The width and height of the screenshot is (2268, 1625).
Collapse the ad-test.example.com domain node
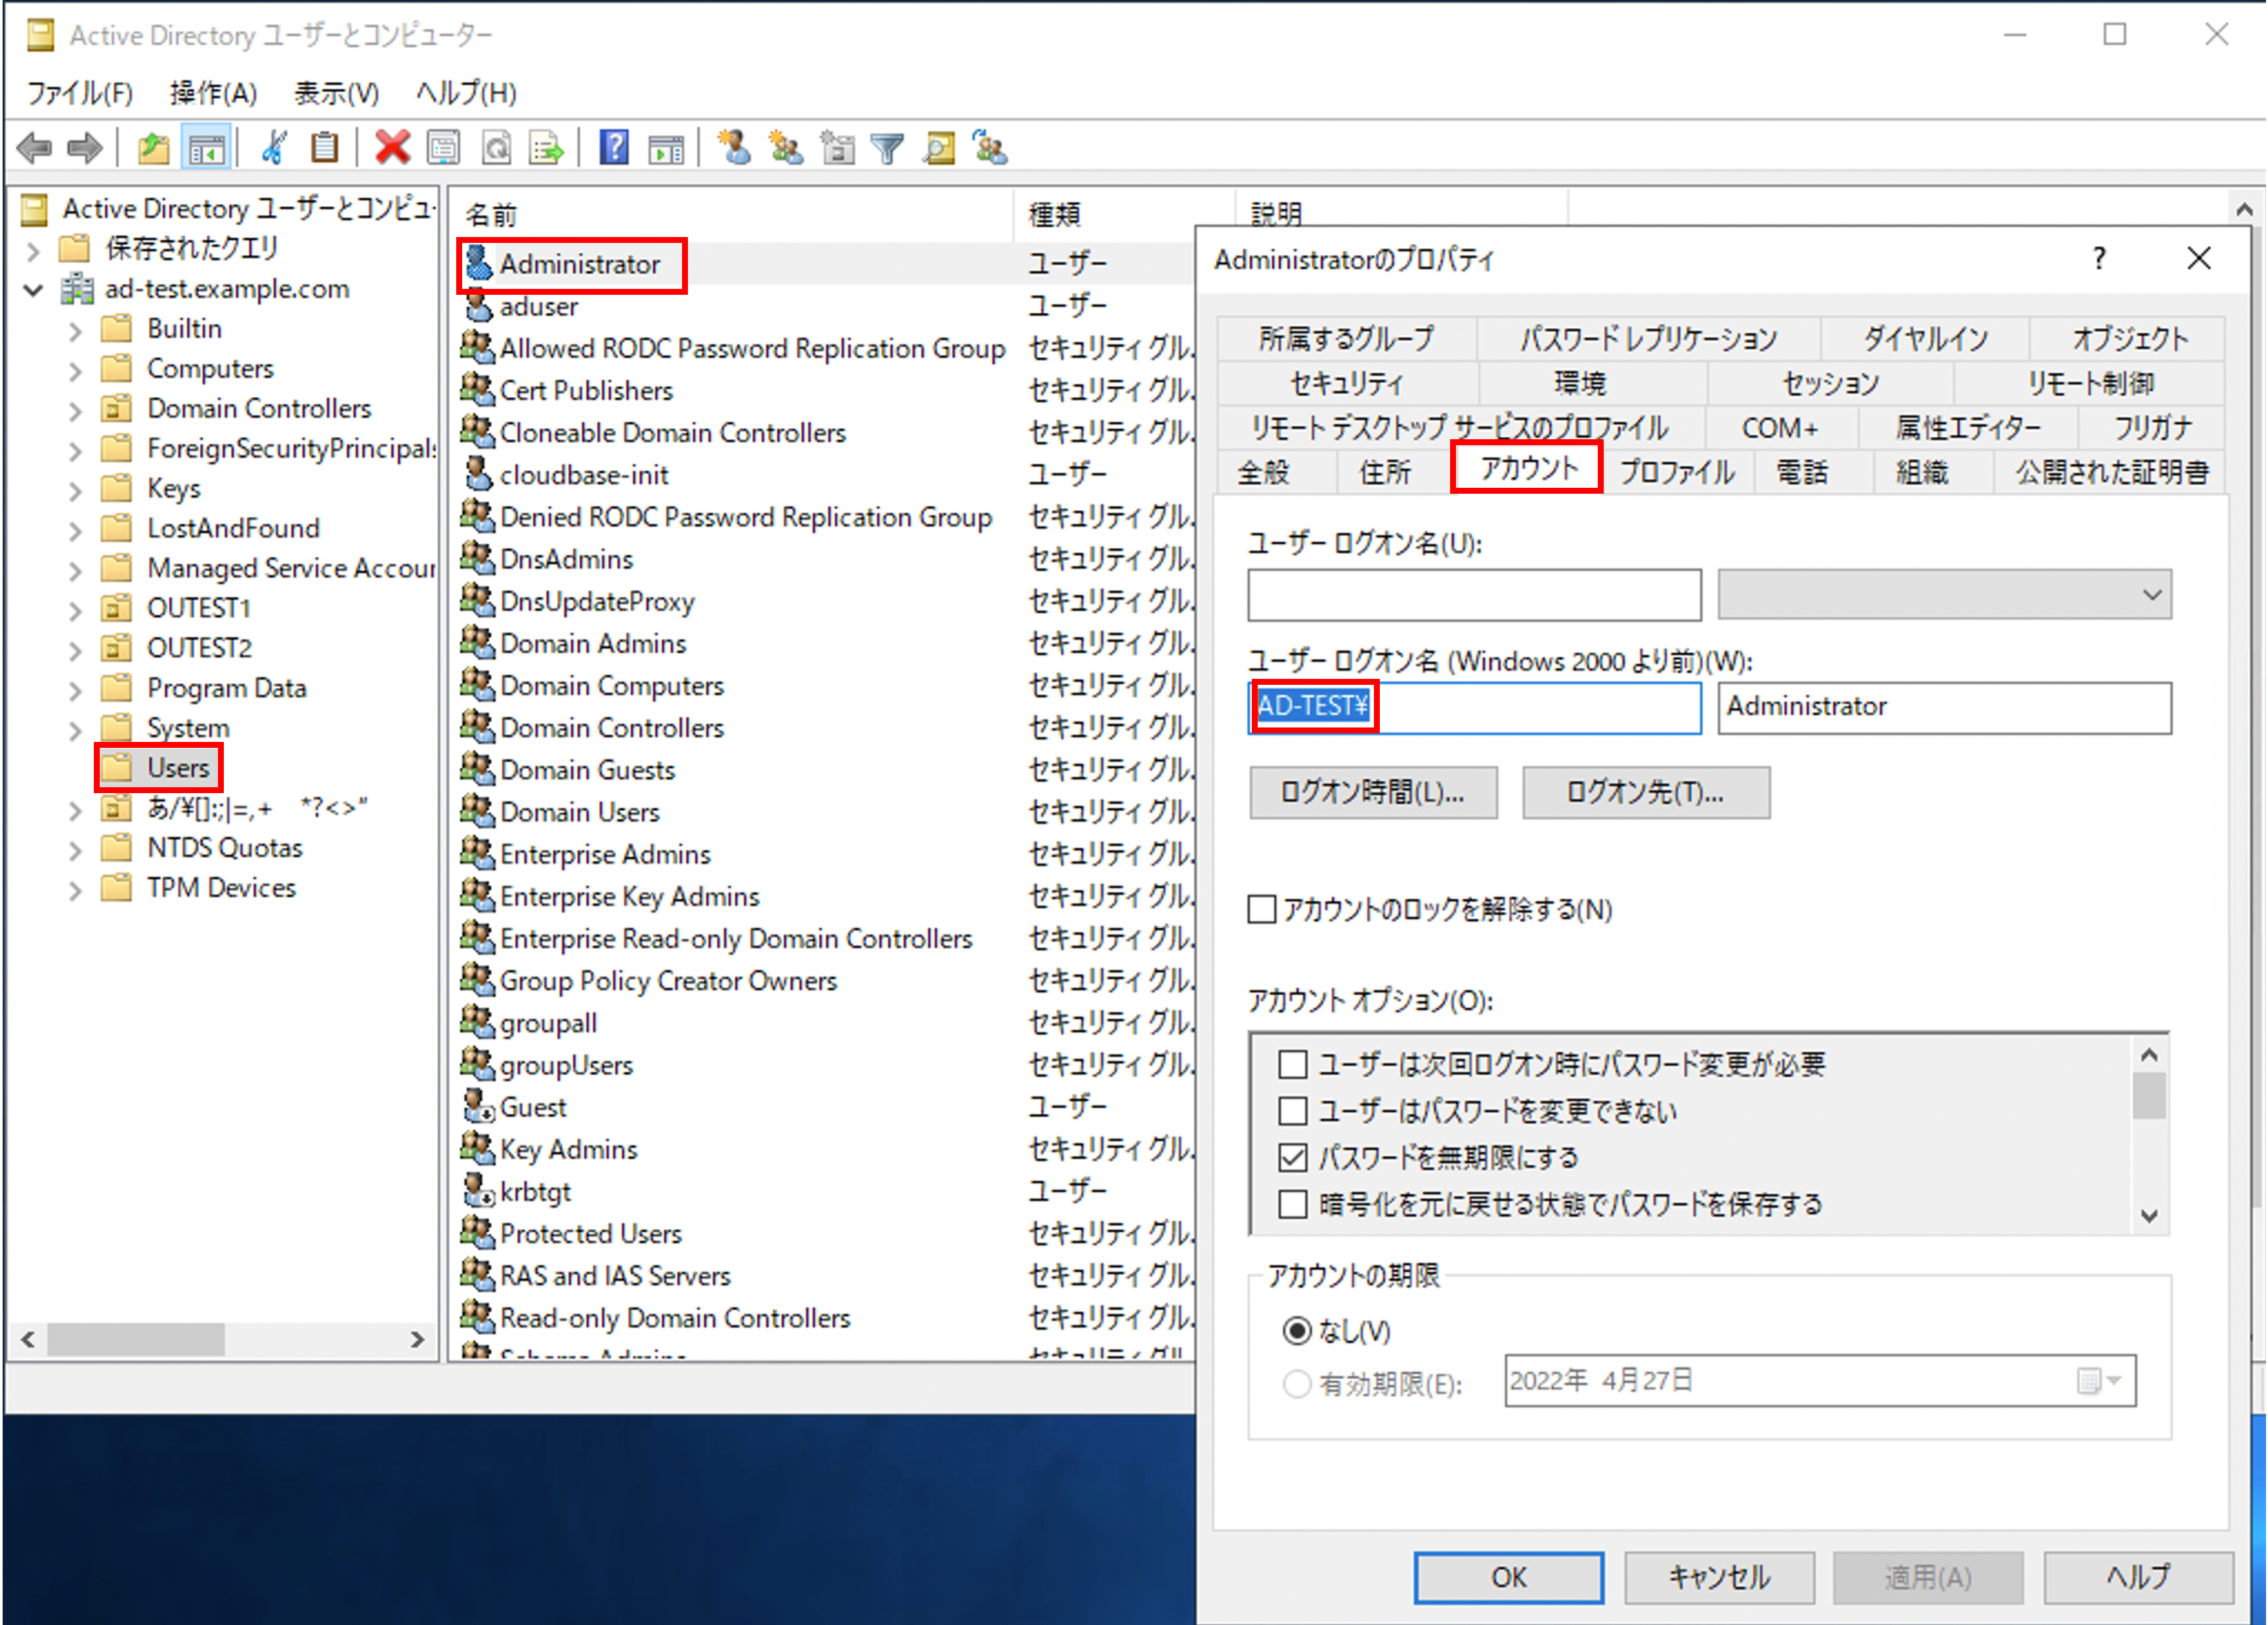click(34, 290)
